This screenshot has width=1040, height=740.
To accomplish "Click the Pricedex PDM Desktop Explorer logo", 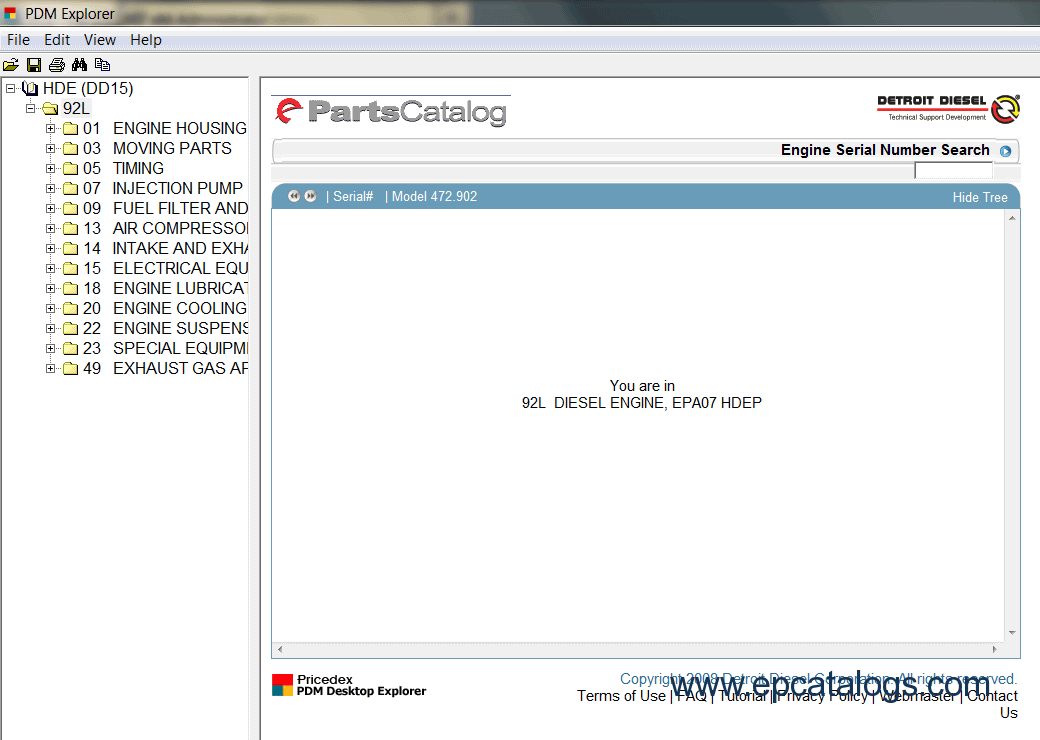I will (x=349, y=685).
